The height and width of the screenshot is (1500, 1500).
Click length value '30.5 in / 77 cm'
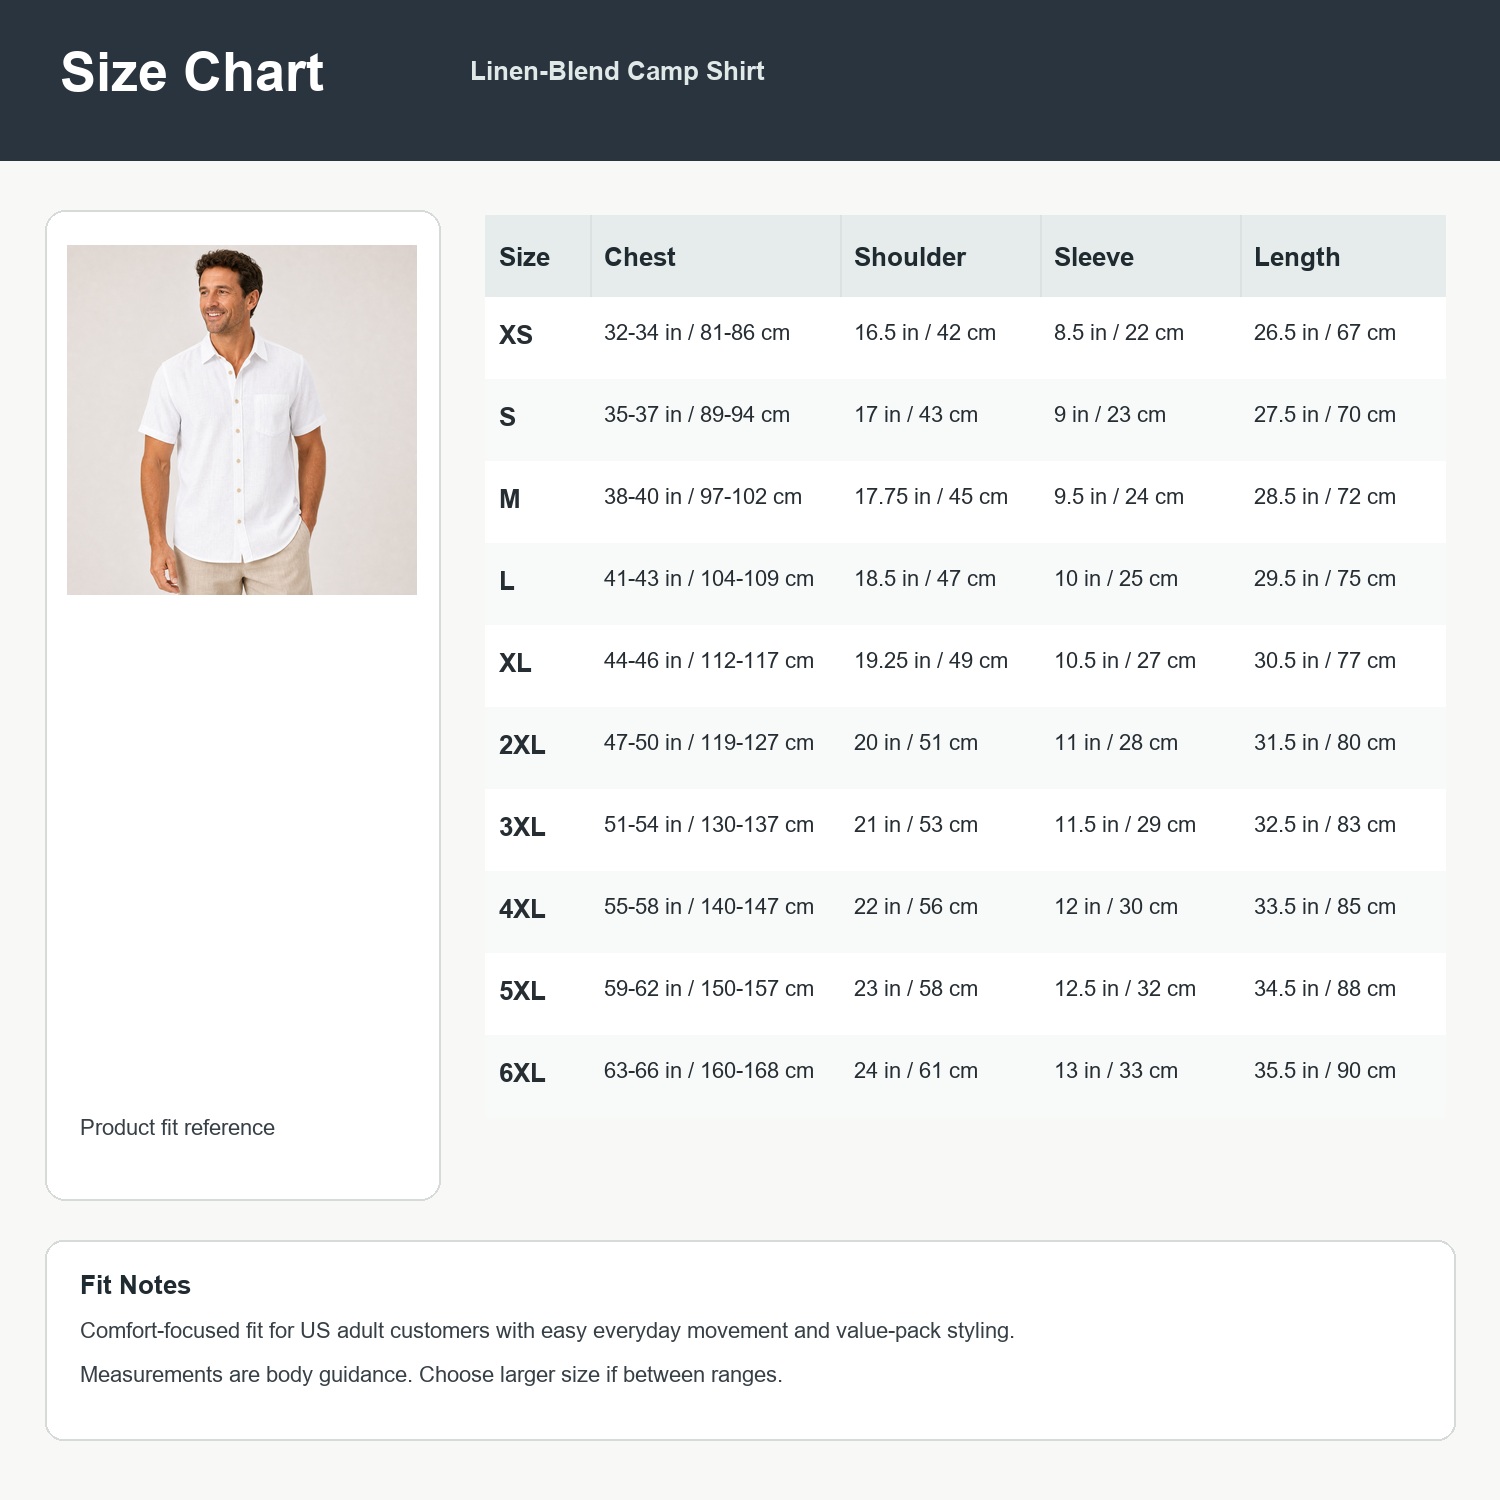(1325, 661)
